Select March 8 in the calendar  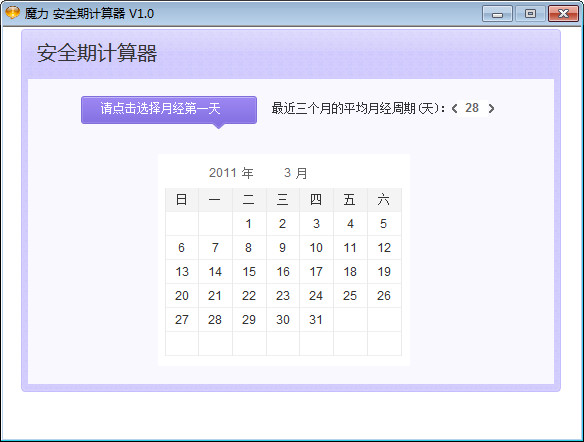249,248
